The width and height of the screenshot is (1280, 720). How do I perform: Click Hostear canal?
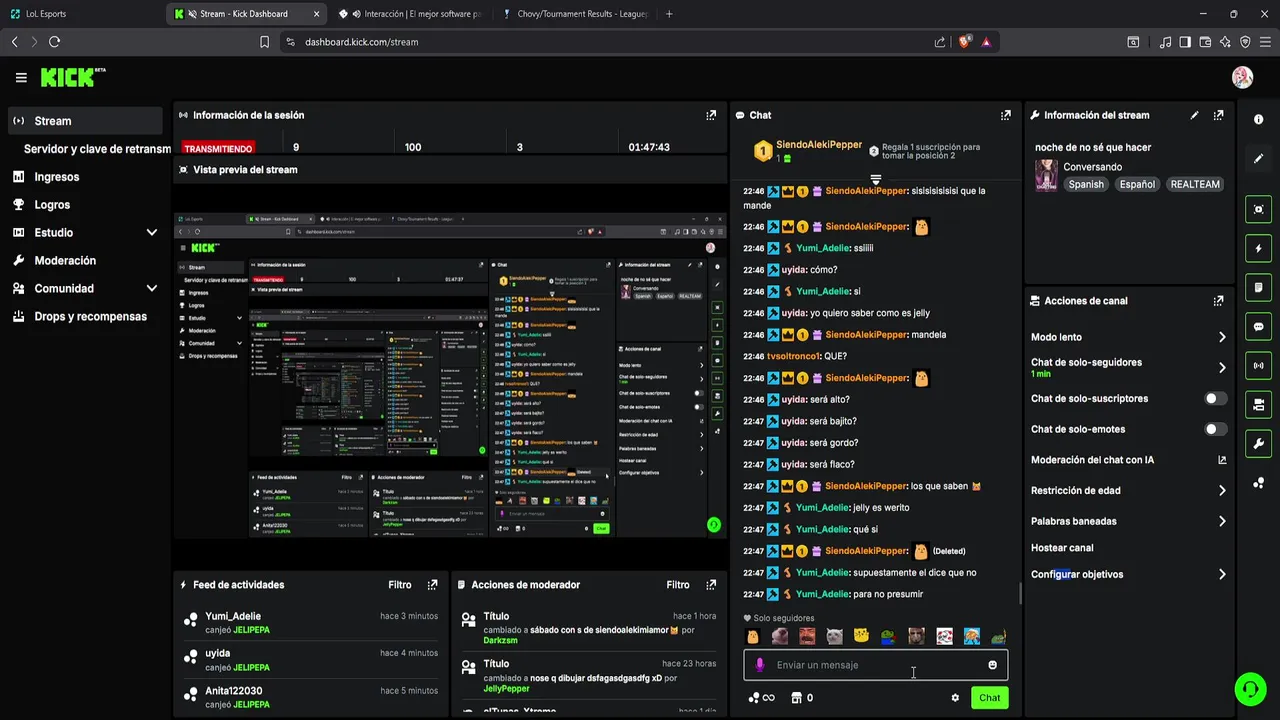coord(1062,548)
